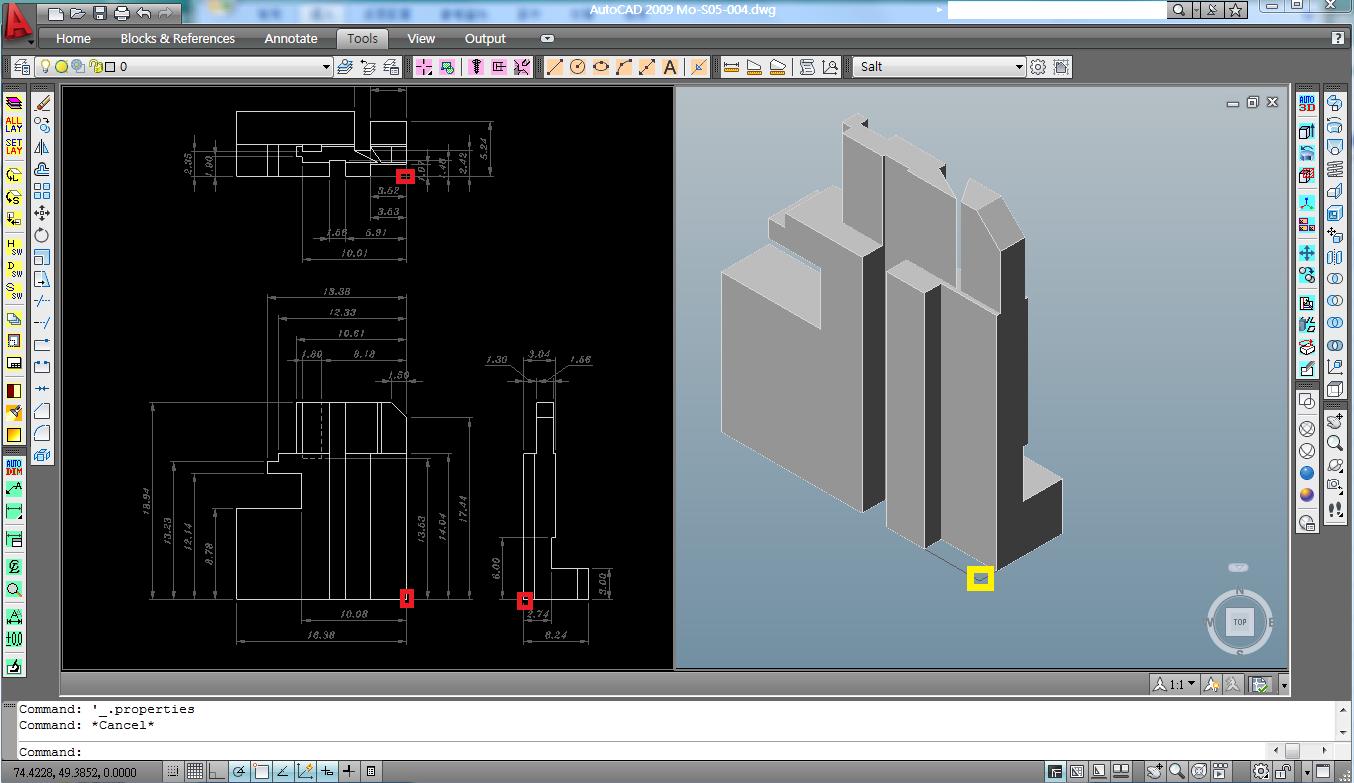
Task: Click the Favorites star icon in title bar
Action: point(1236,10)
